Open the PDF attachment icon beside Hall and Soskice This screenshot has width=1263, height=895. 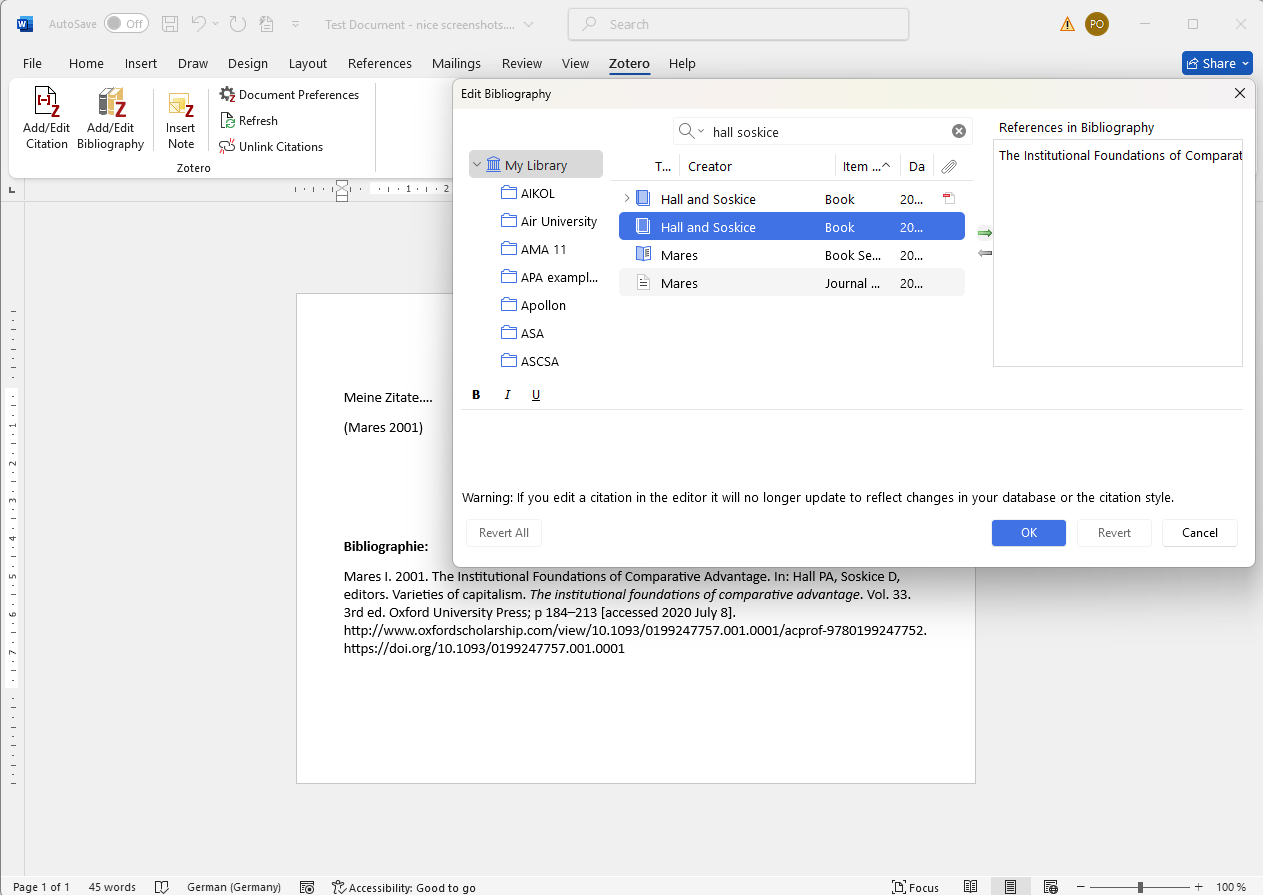point(947,198)
